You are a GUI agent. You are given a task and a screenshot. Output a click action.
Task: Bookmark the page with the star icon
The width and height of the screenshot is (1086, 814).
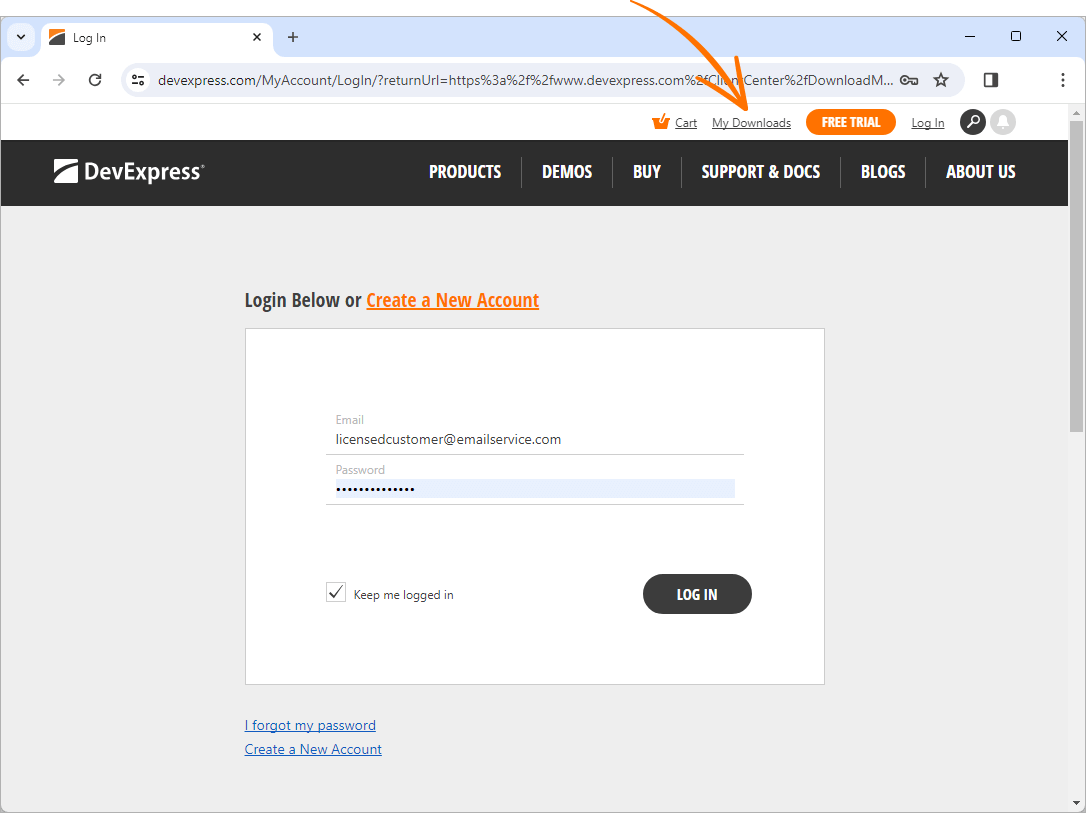point(941,80)
